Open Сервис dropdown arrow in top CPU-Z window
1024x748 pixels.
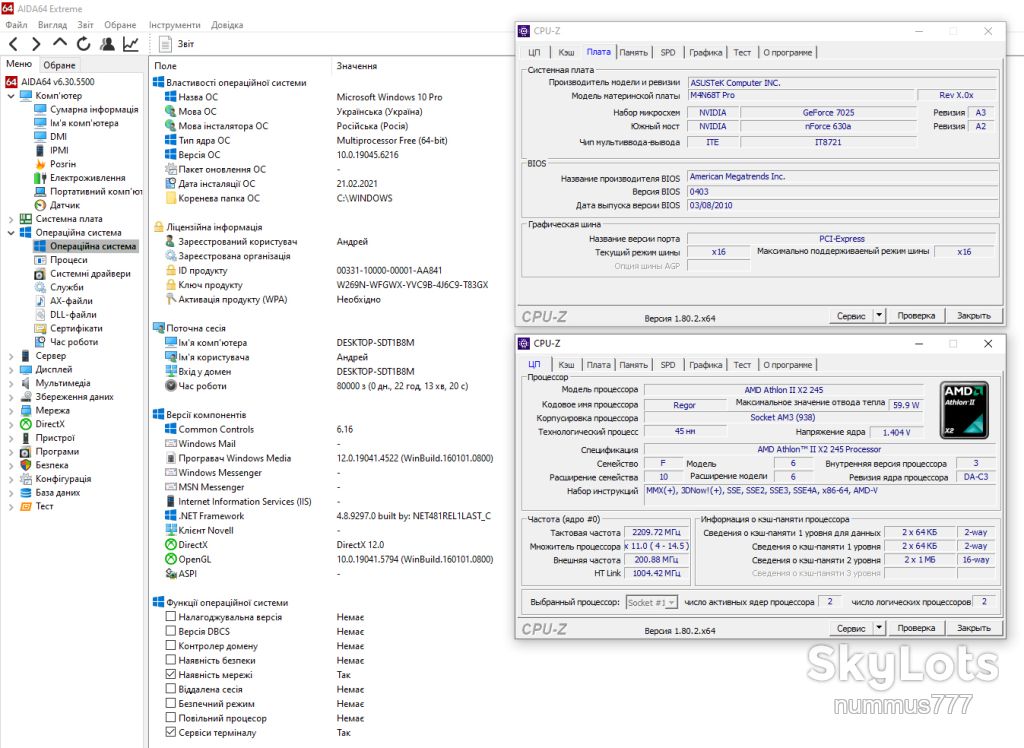[x=879, y=316]
